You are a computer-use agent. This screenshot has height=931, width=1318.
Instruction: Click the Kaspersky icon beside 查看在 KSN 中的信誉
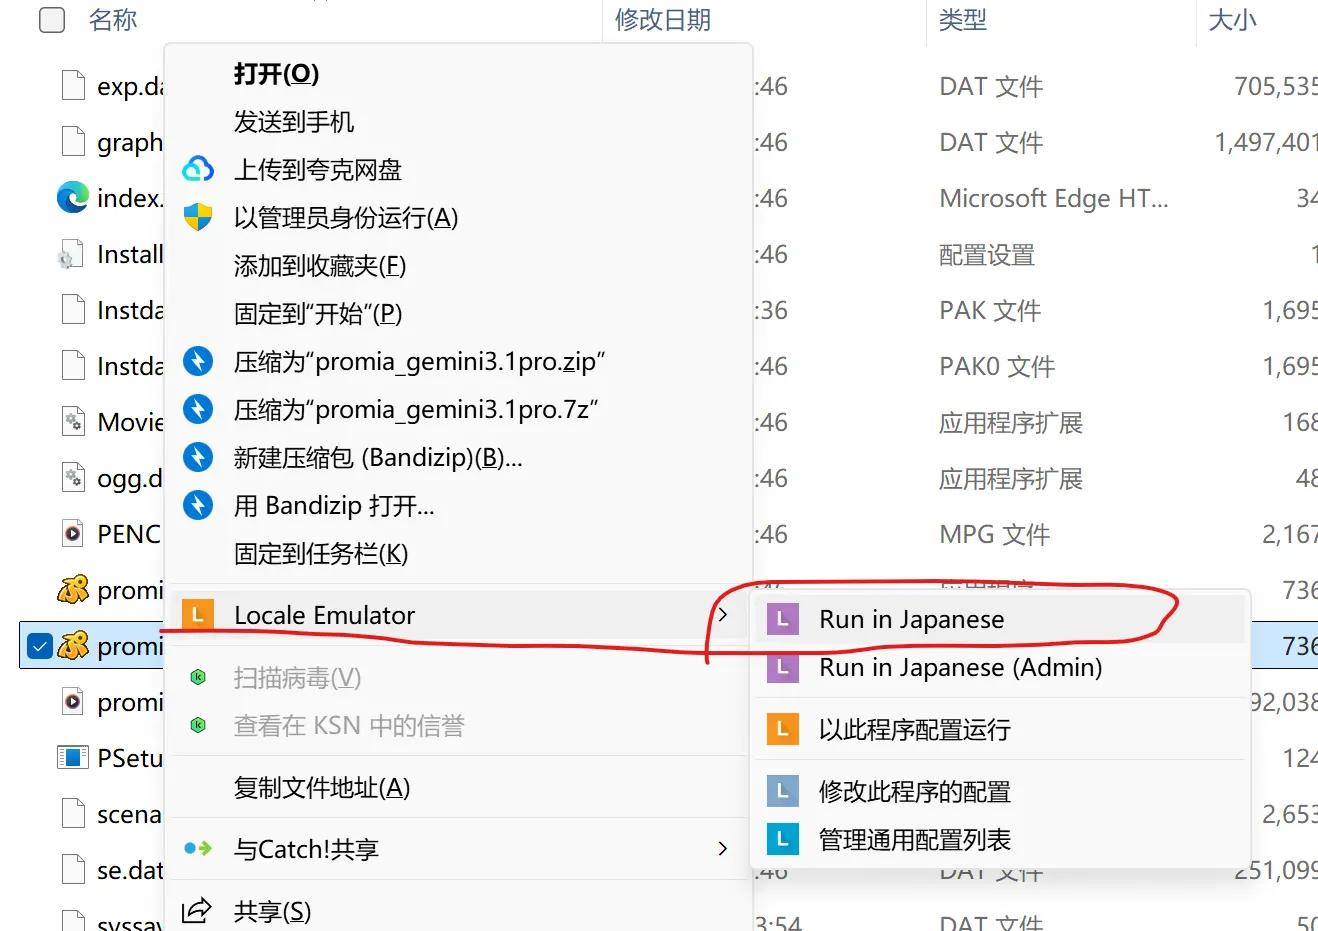point(198,725)
